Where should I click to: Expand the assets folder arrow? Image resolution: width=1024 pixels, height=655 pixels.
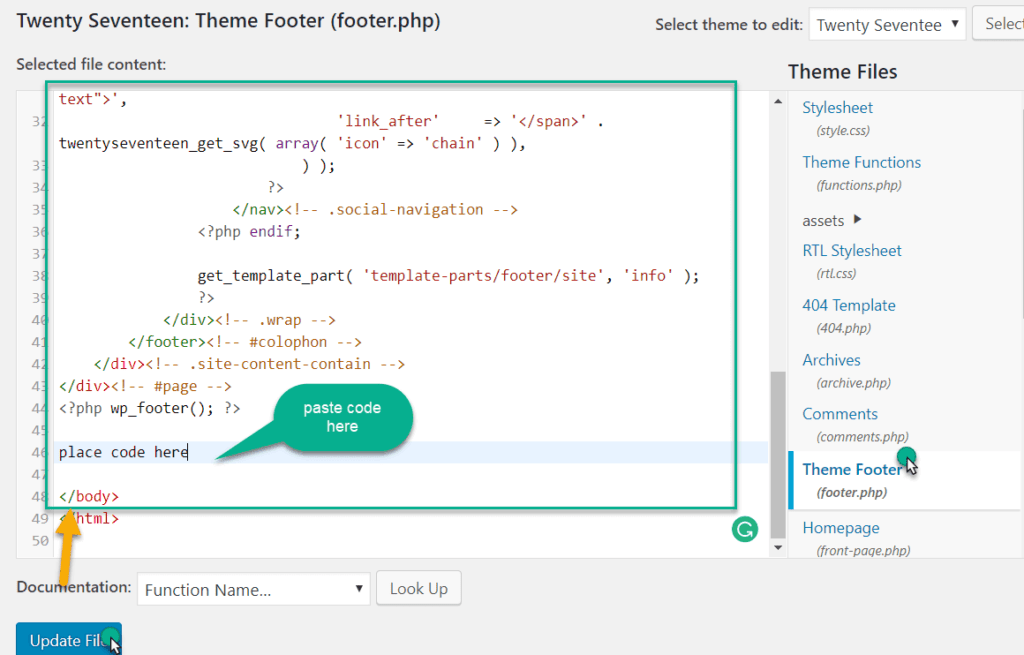click(857, 219)
